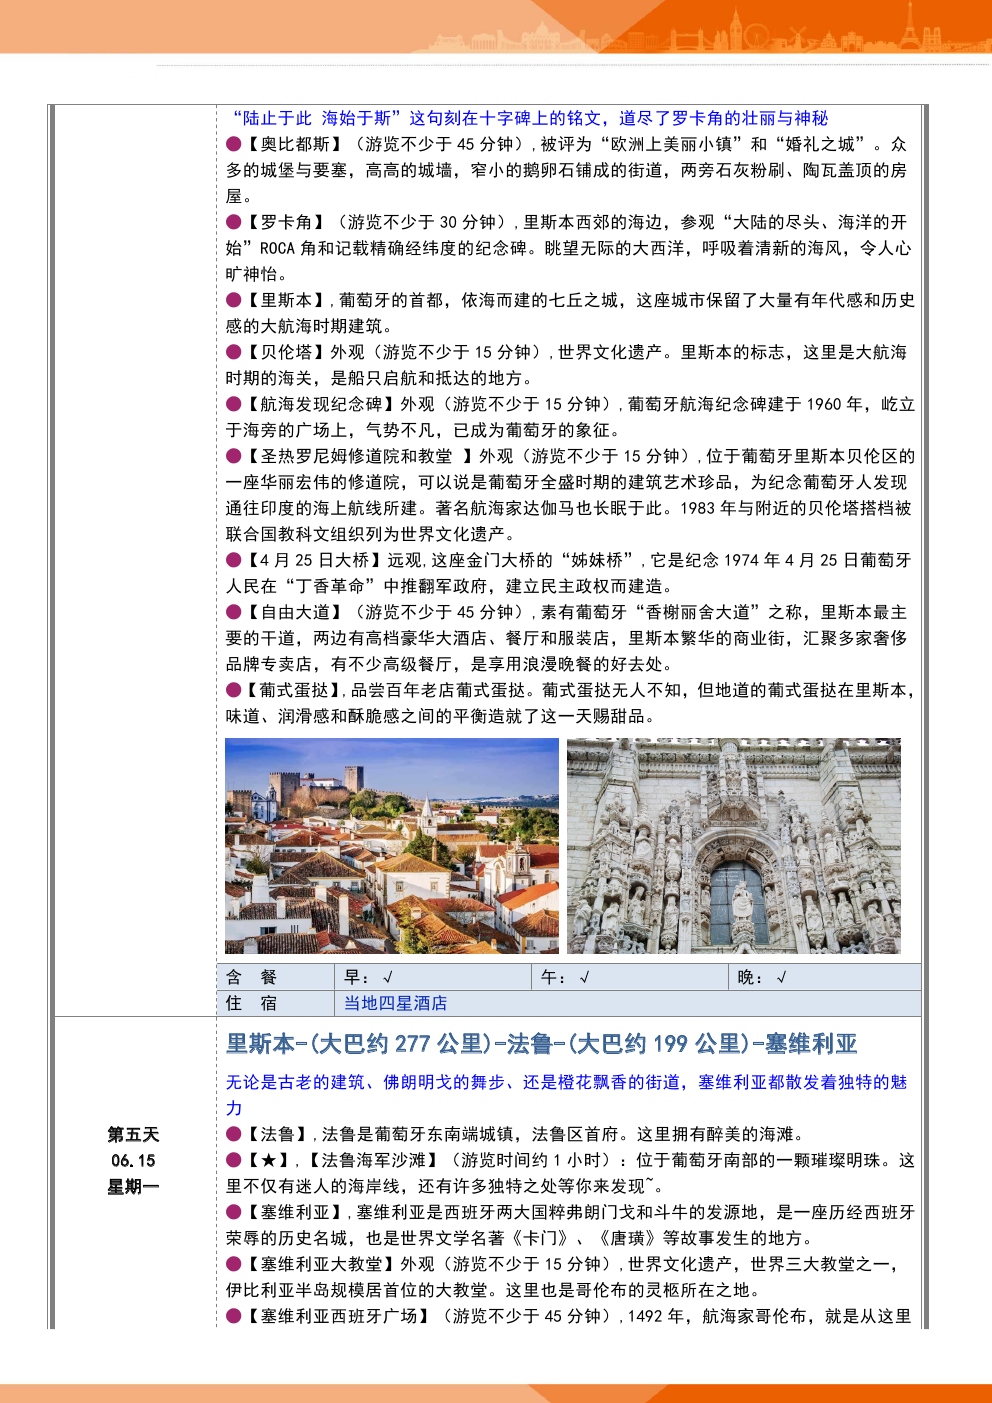Click the bullet before 【塞维利亚大教堂】
This screenshot has width=992, height=1403.
234,1264
